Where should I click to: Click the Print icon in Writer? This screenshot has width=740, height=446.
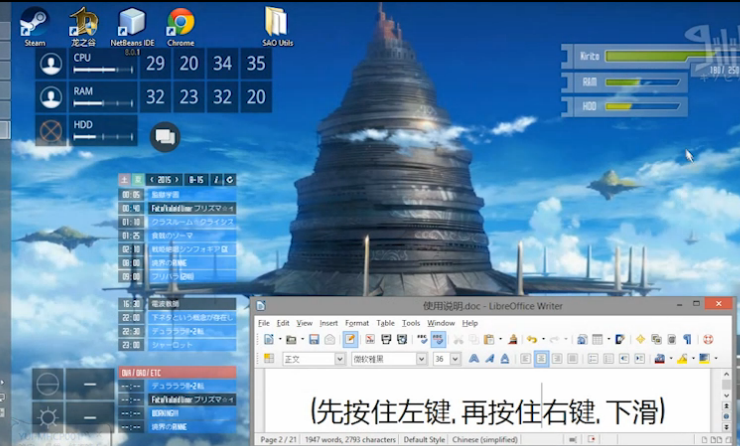386,339
